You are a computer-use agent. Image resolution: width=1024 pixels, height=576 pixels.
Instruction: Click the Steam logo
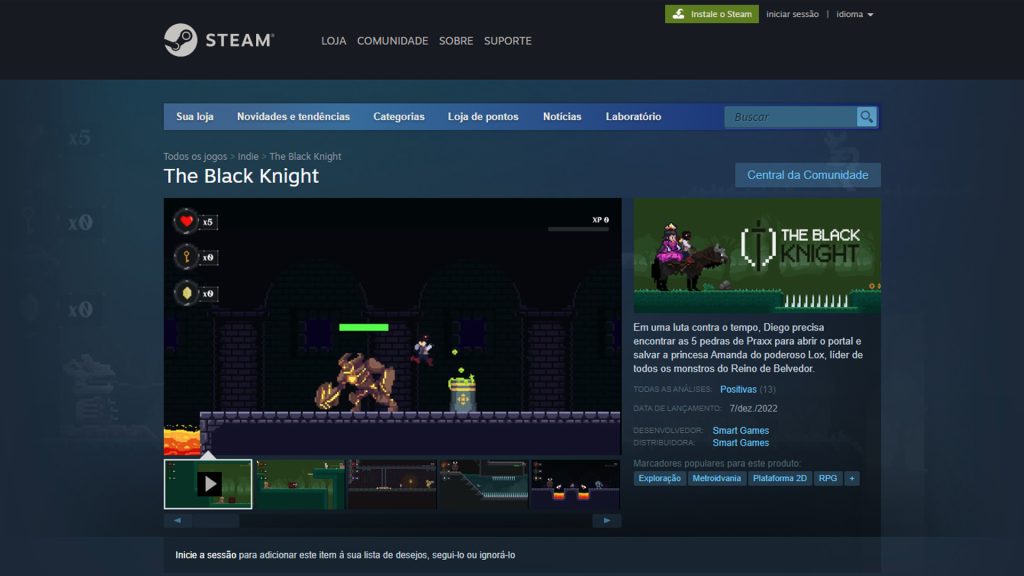point(219,40)
